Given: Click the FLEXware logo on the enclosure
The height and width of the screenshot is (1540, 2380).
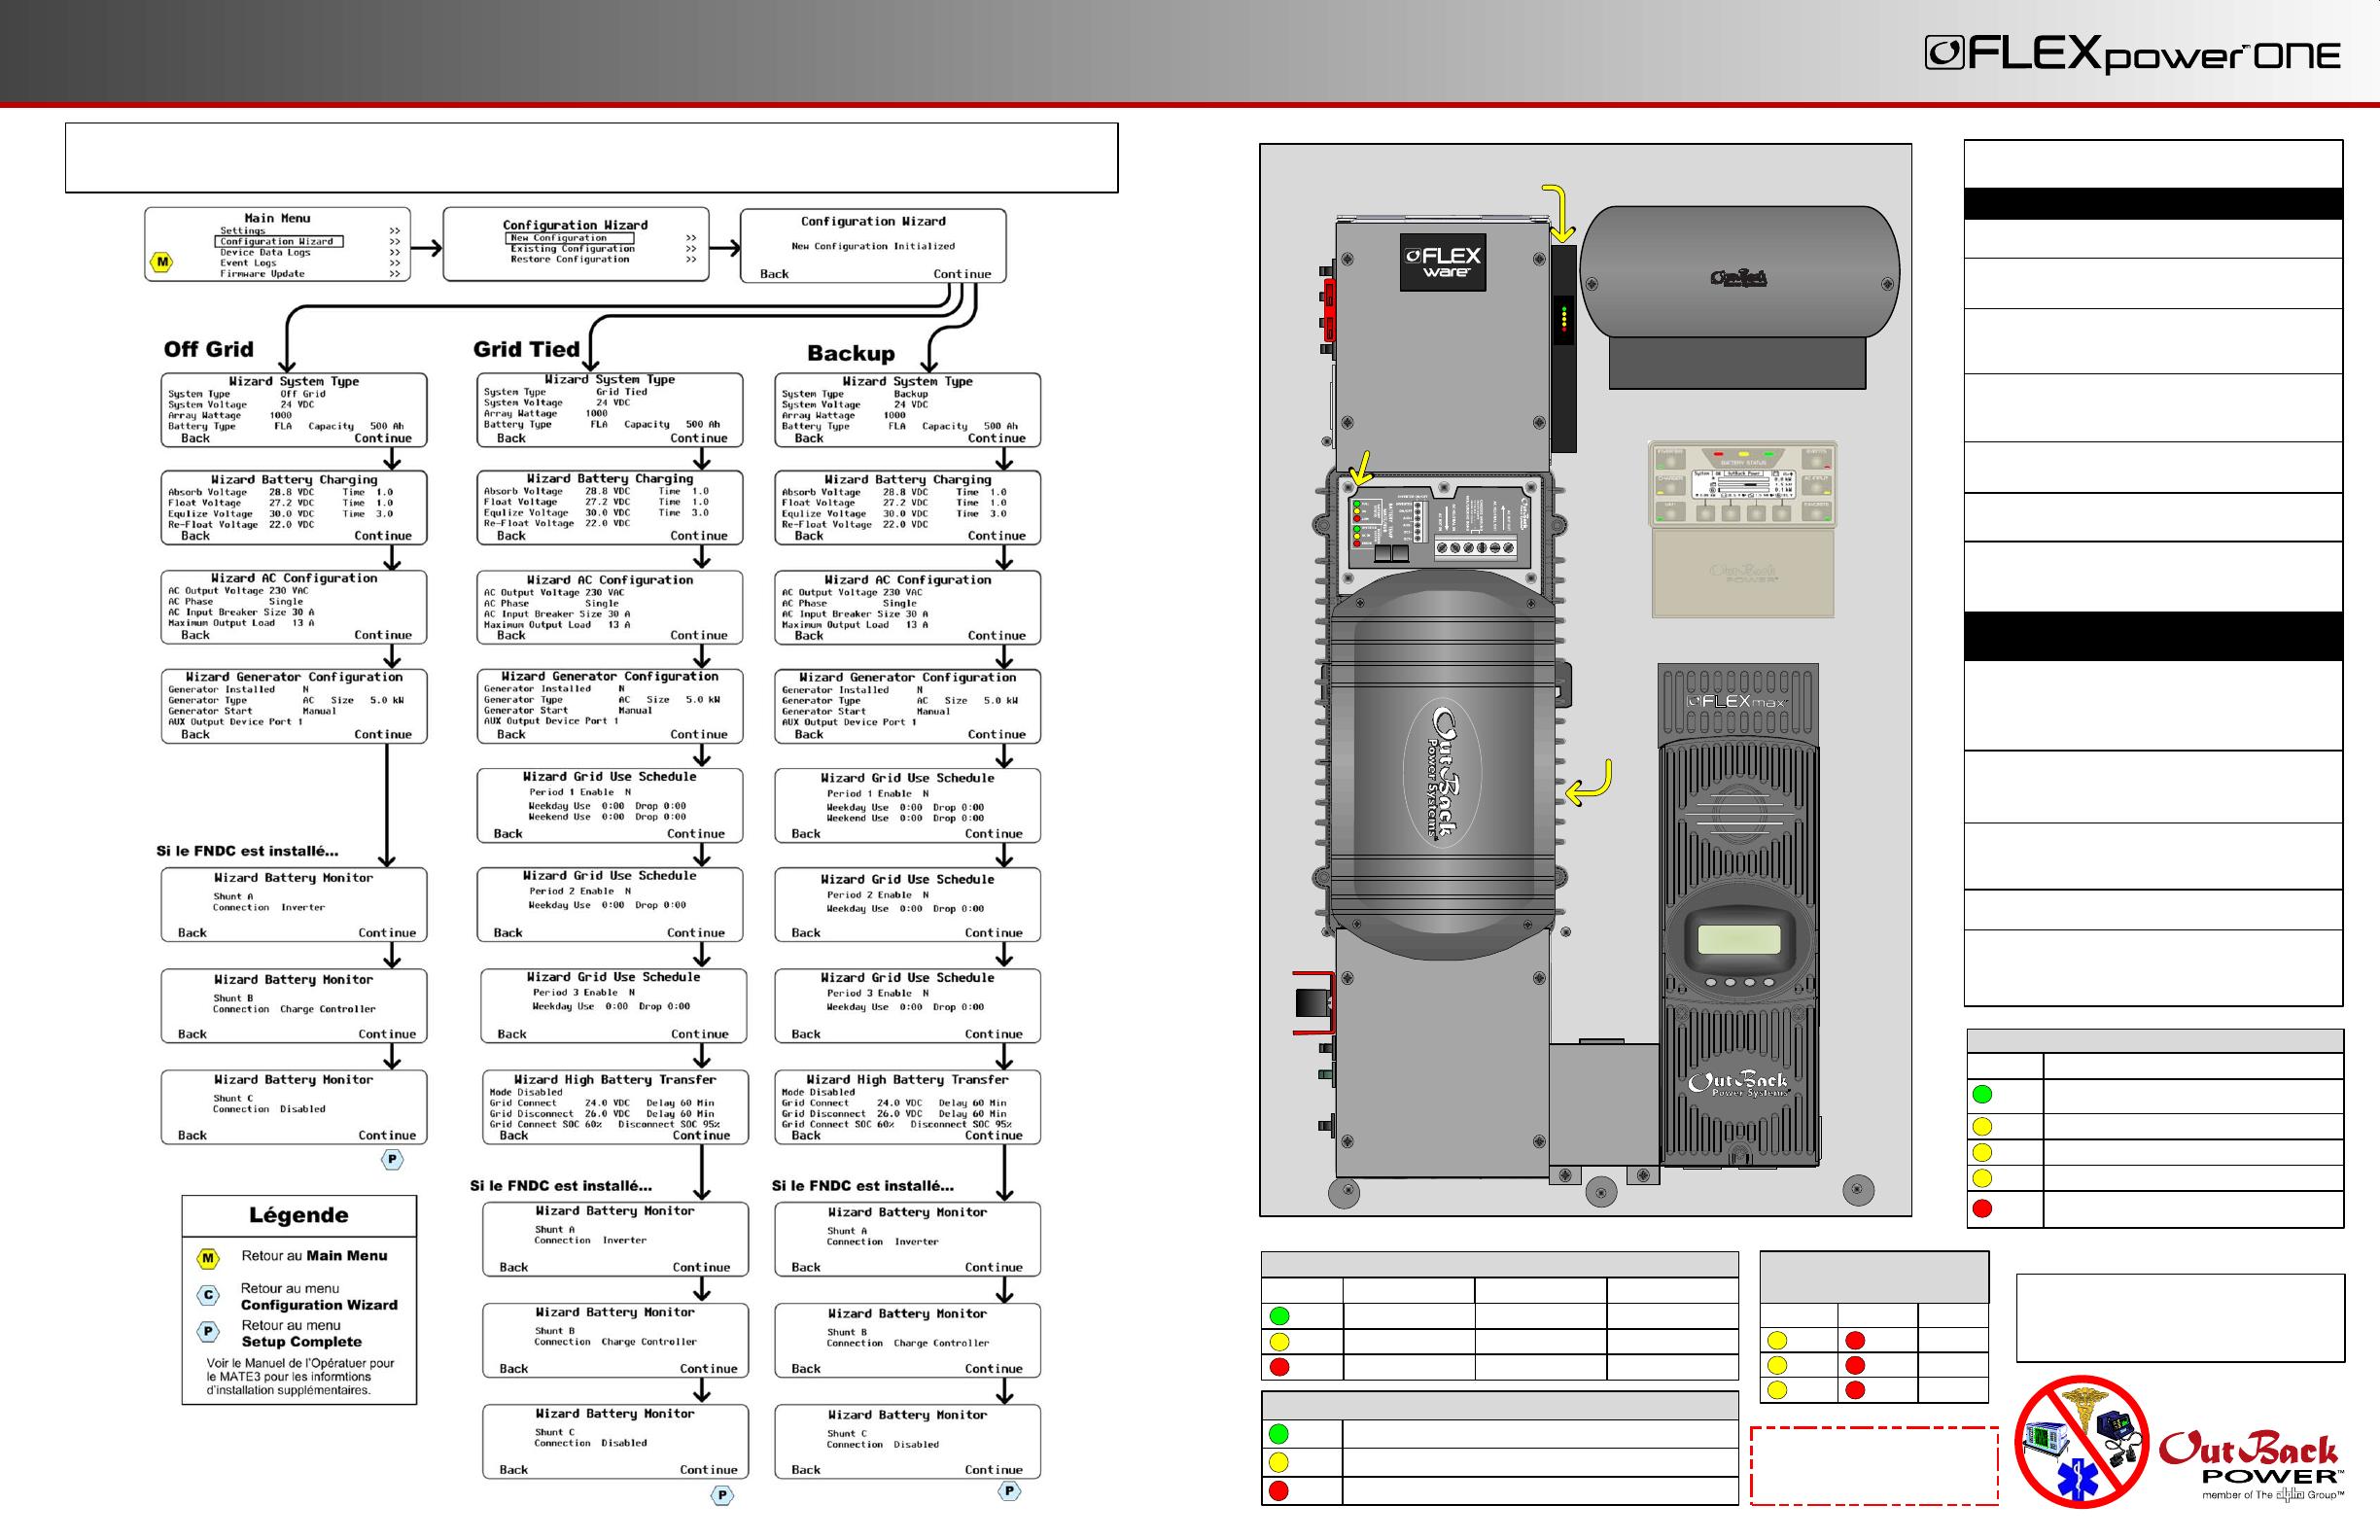Looking at the screenshot, I should 1443,262.
